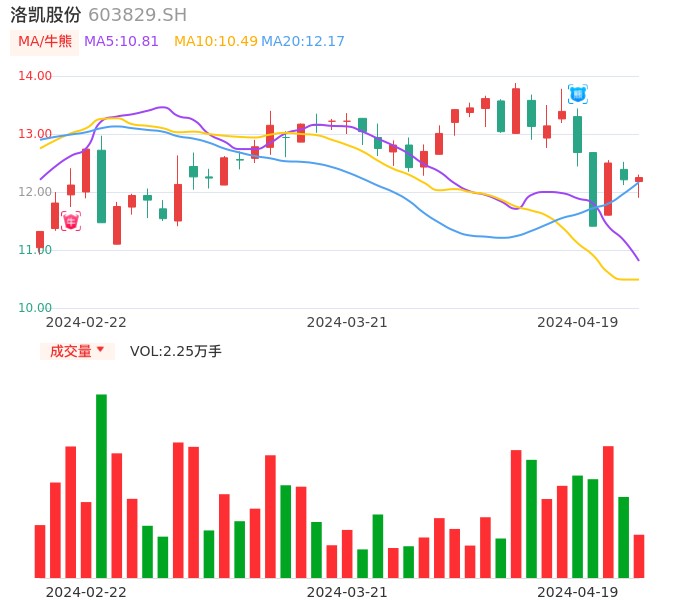
Task: Click the 2024-02-22 date label below the price chart
Action: pos(86,322)
